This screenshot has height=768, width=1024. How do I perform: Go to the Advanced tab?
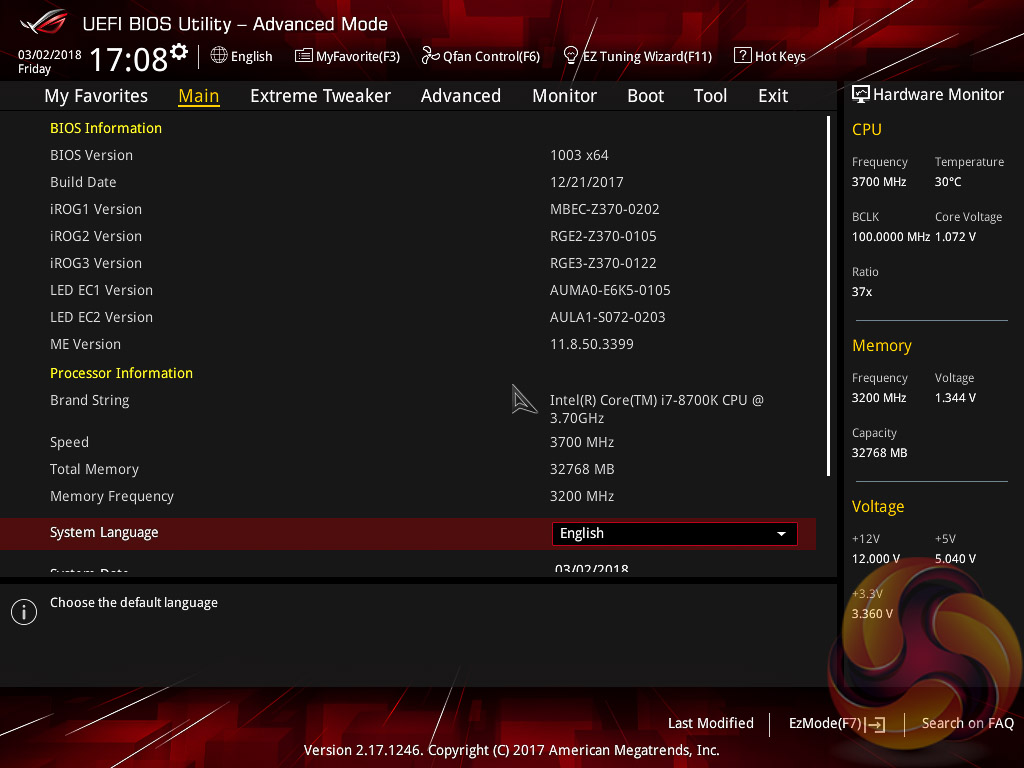click(460, 96)
